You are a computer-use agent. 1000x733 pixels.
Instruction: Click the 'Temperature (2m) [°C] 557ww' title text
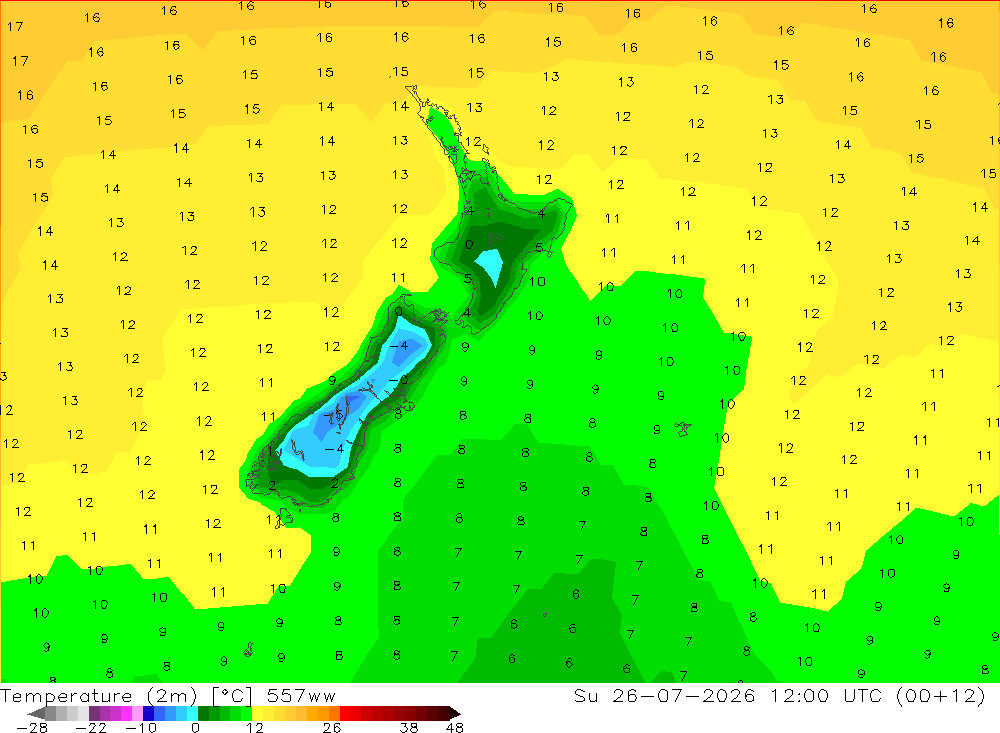tap(168, 696)
